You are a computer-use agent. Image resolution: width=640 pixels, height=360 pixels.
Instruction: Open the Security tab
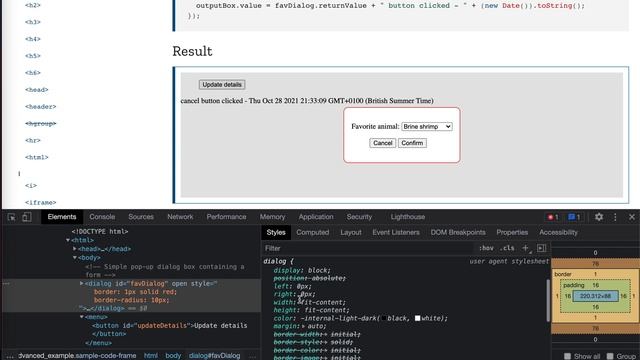point(359,217)
